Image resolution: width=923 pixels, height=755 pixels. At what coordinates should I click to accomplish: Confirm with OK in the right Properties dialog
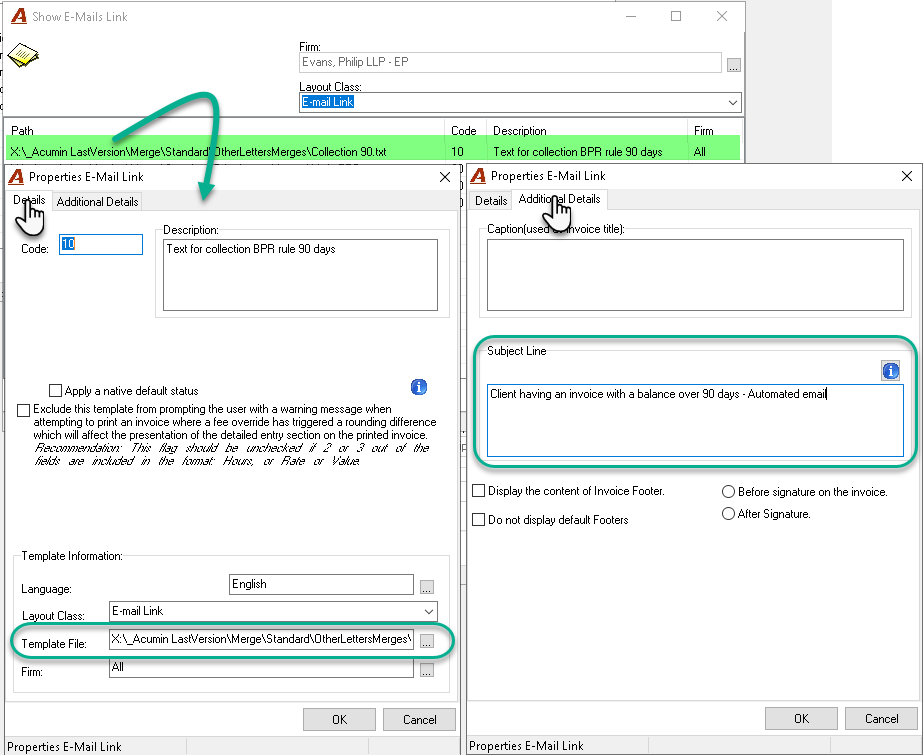coord(801,719)
